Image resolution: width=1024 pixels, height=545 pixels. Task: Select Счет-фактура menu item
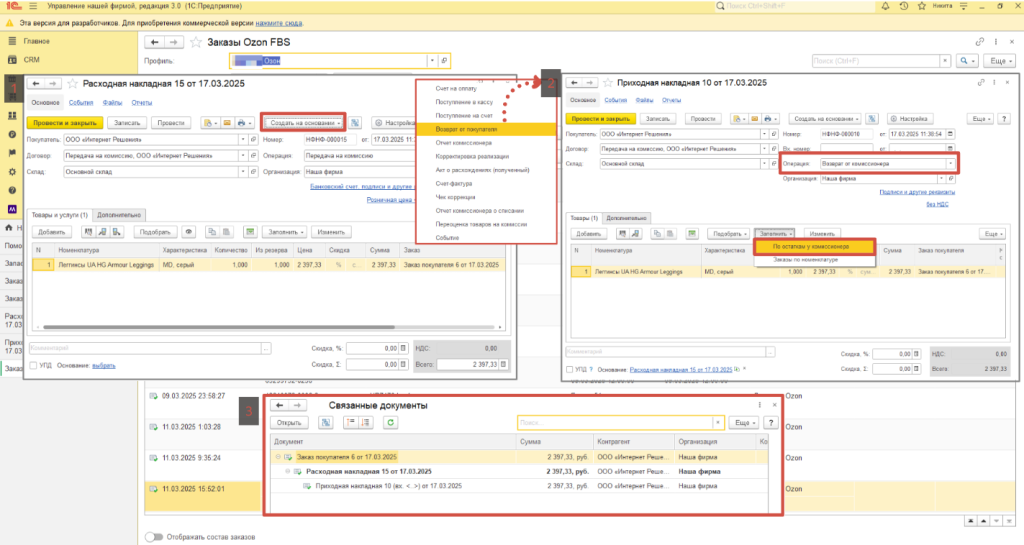486,183
